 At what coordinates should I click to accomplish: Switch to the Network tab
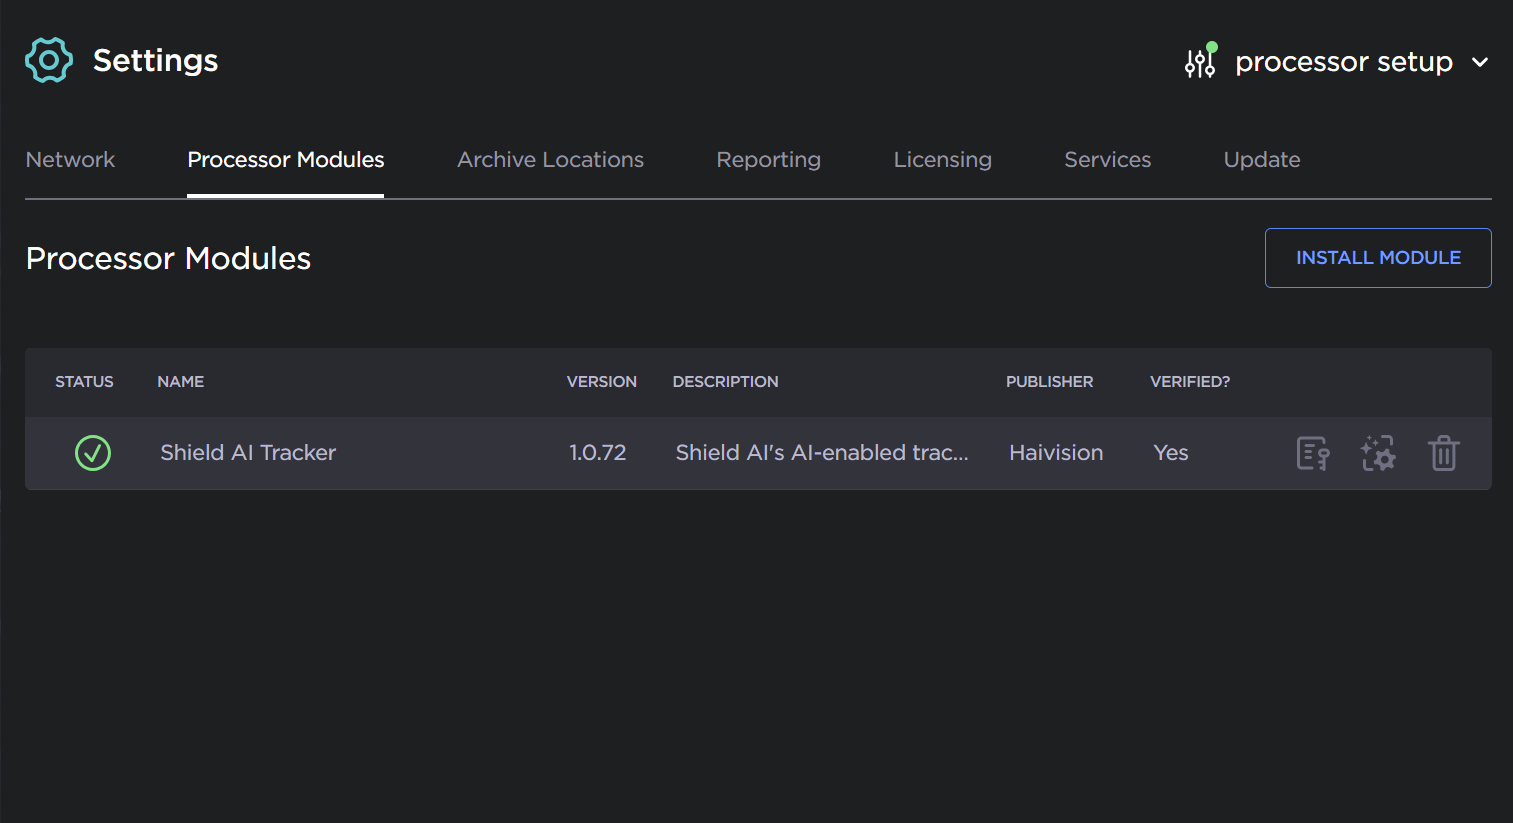(70, 160)
